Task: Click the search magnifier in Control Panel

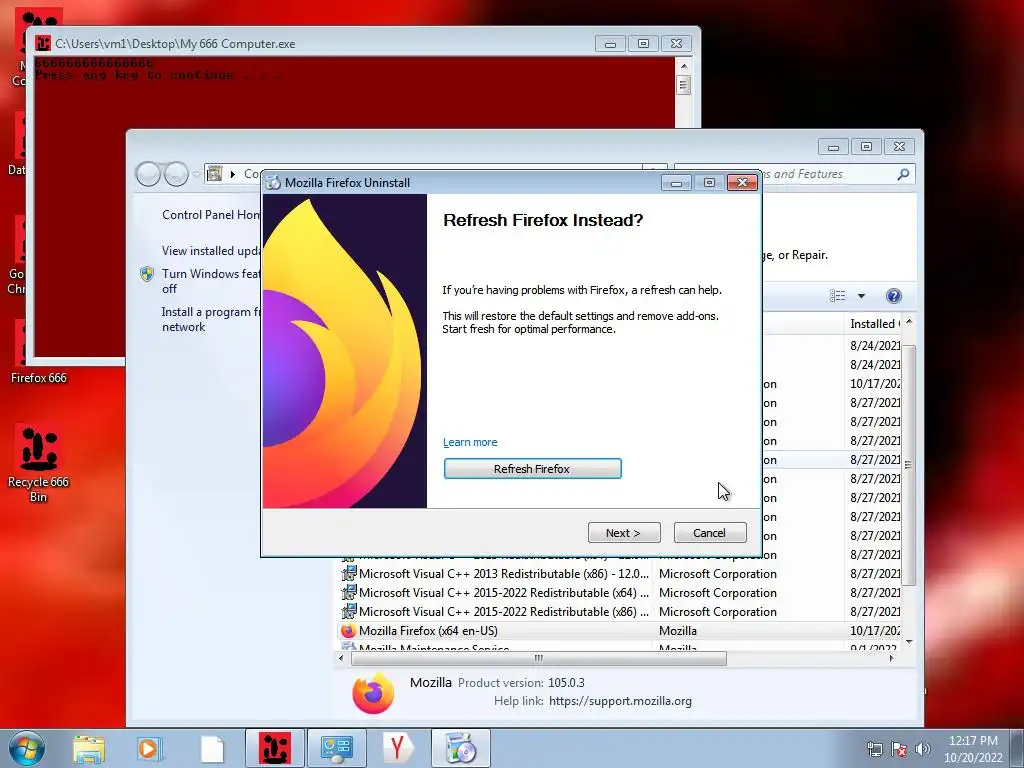Action: (x=903, y=174)
